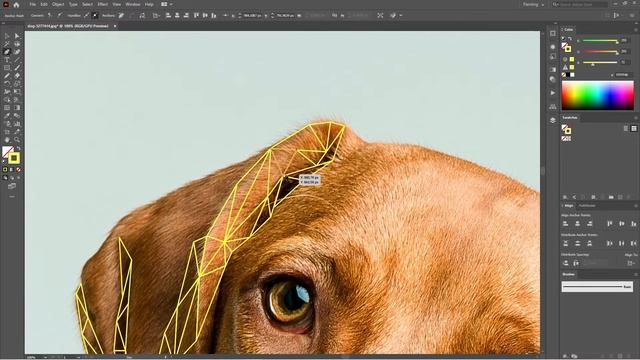Viewport: 640px width, 360px height.
Task: Click Cut Path at selected anchors
Action: pos(142,16)
